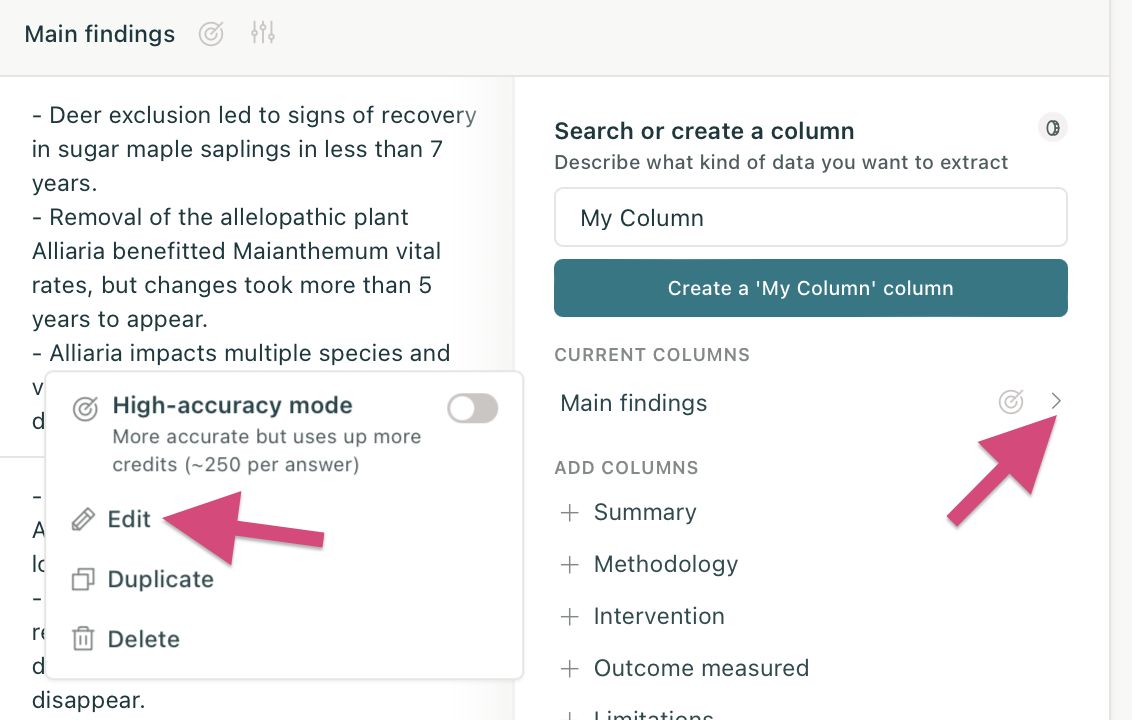Image resolution: width=1132 pixels, height=720 pixels.
Task: Click the credits half-circle icon near Search header
Action: [1052, 128]
